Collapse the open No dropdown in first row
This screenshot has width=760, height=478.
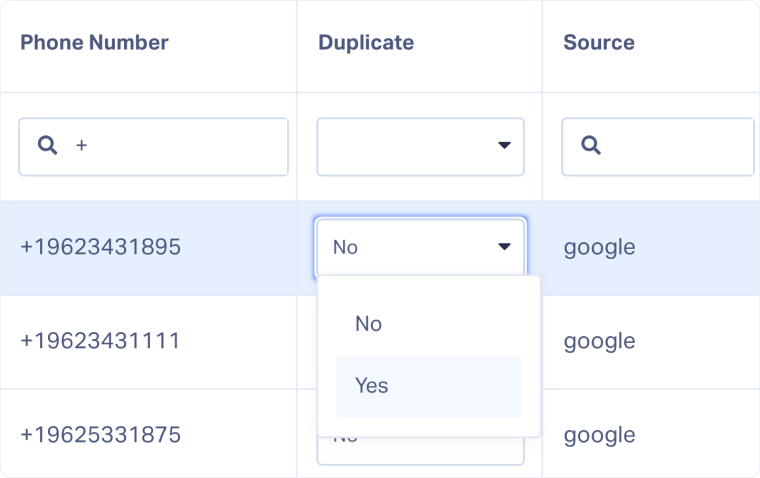pyautogui.click(x=420, y=247)
